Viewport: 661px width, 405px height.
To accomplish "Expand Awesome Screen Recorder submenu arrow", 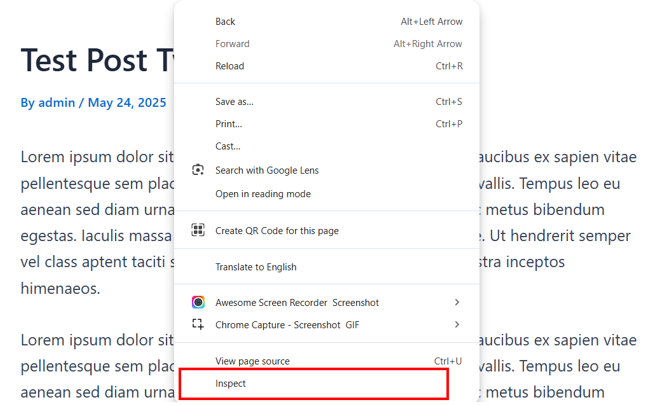I will click(457, 302).
